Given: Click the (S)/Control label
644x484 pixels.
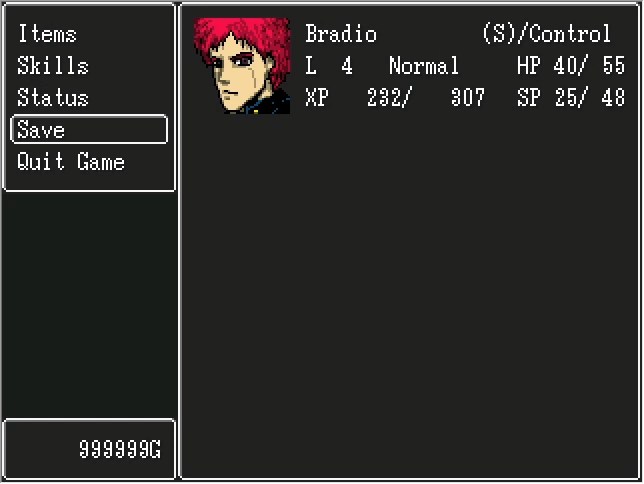Looking at the screenshot, I should pos(547,33).
